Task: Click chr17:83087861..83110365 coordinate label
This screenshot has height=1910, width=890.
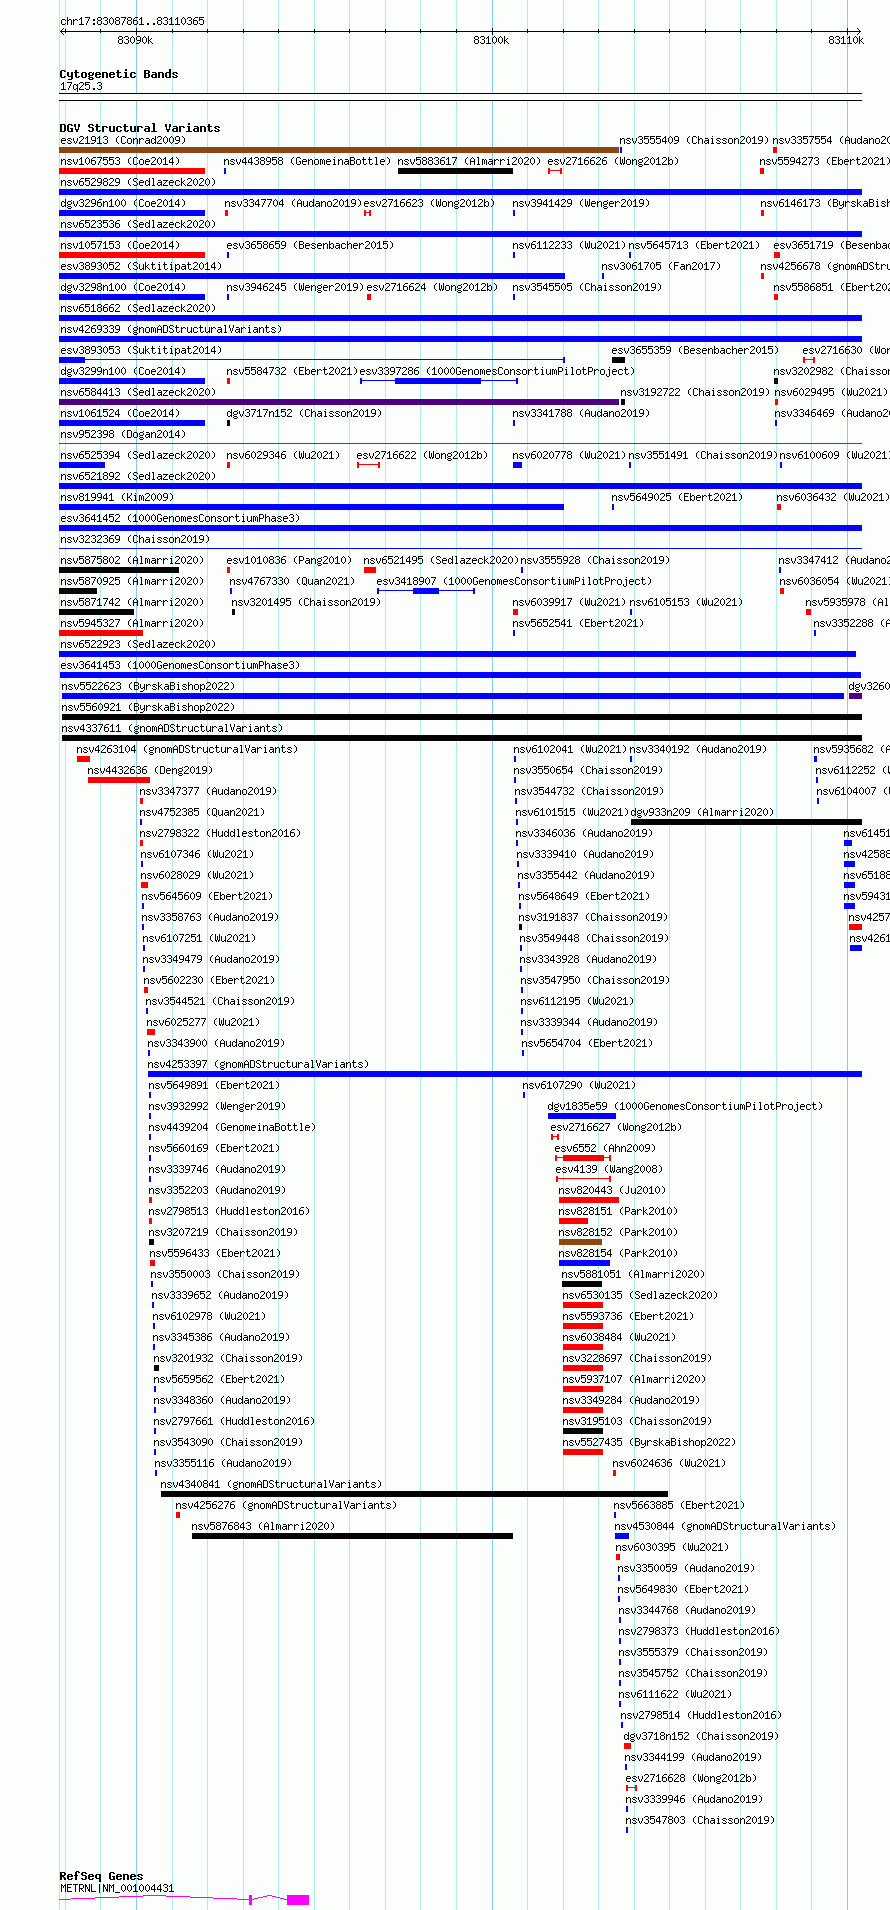Action: [133, 21]
